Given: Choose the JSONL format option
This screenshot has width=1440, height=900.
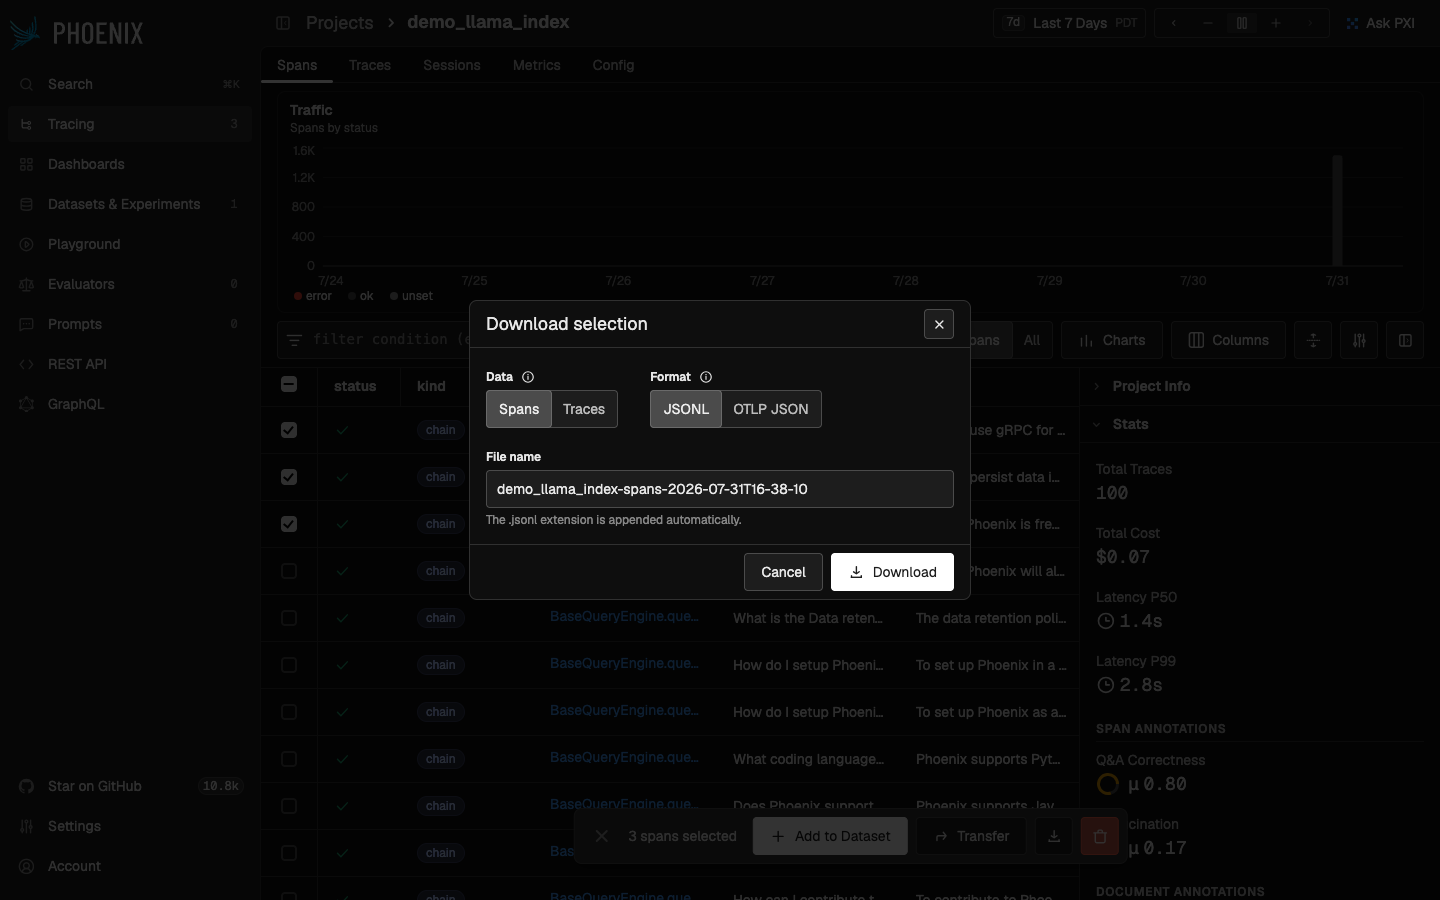Looking at the screenshot, I should pyautogui.click(x=686, y=409).
